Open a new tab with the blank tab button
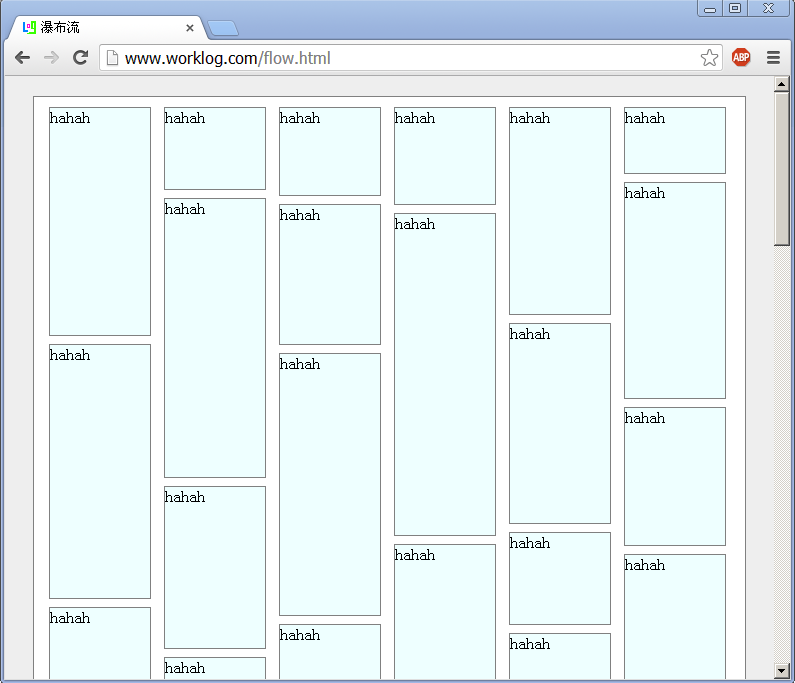Screen dimensions: 795x683 tap(223, 28)
